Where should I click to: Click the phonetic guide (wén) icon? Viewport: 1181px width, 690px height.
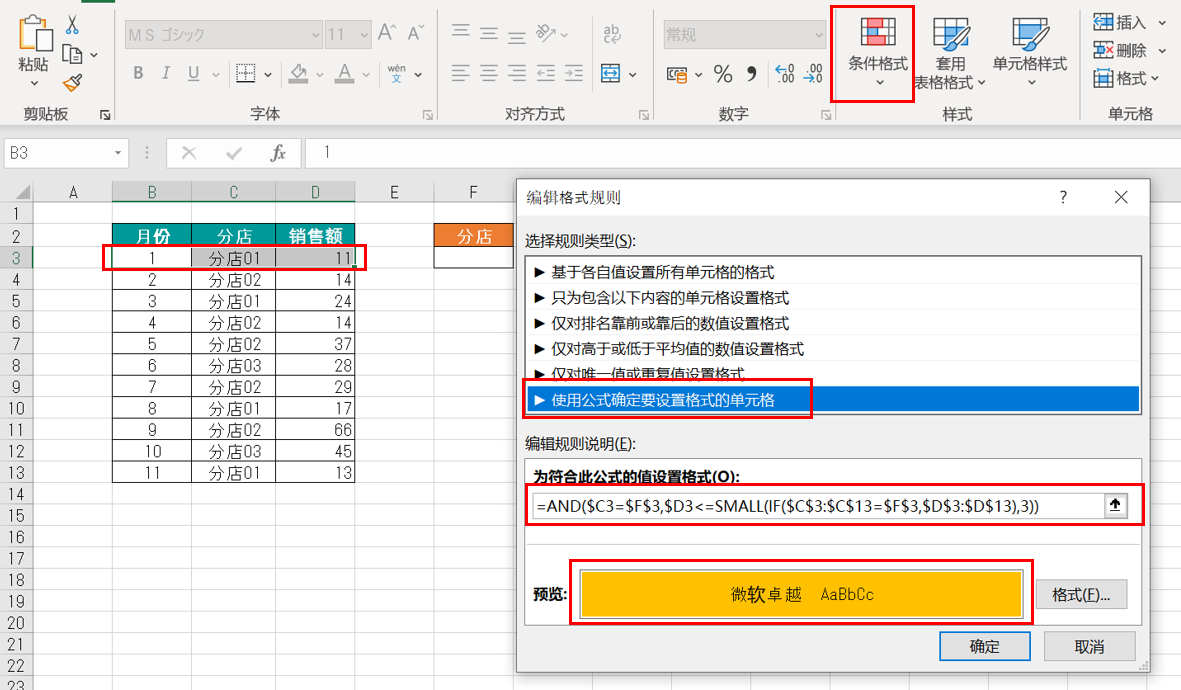tap(397, 73)
